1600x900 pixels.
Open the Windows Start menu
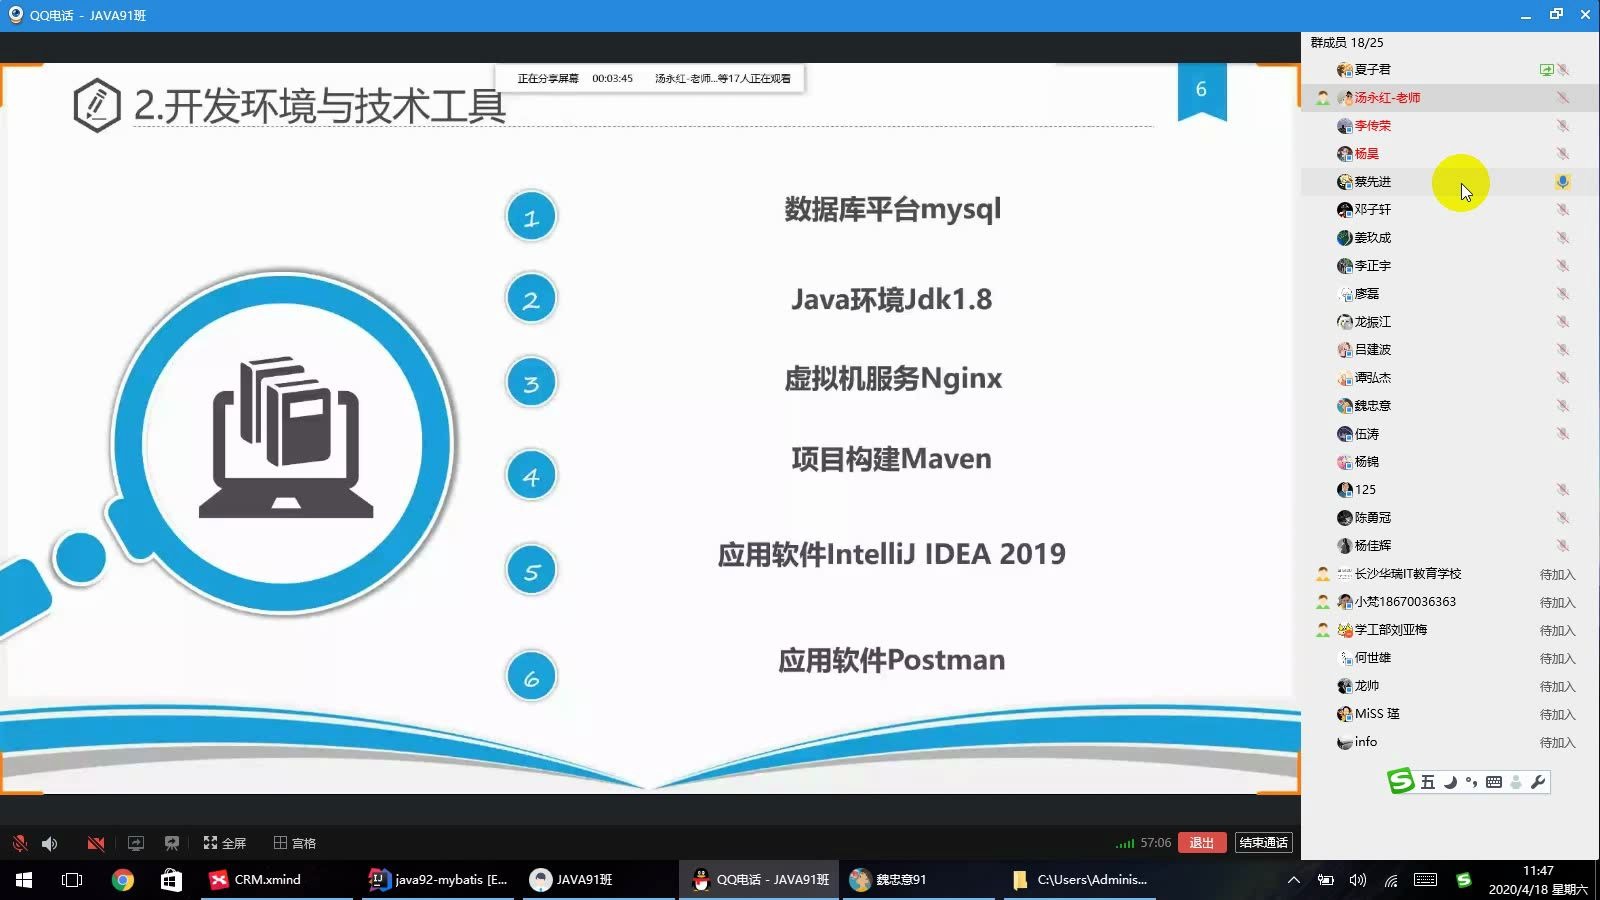coord(24,880)
